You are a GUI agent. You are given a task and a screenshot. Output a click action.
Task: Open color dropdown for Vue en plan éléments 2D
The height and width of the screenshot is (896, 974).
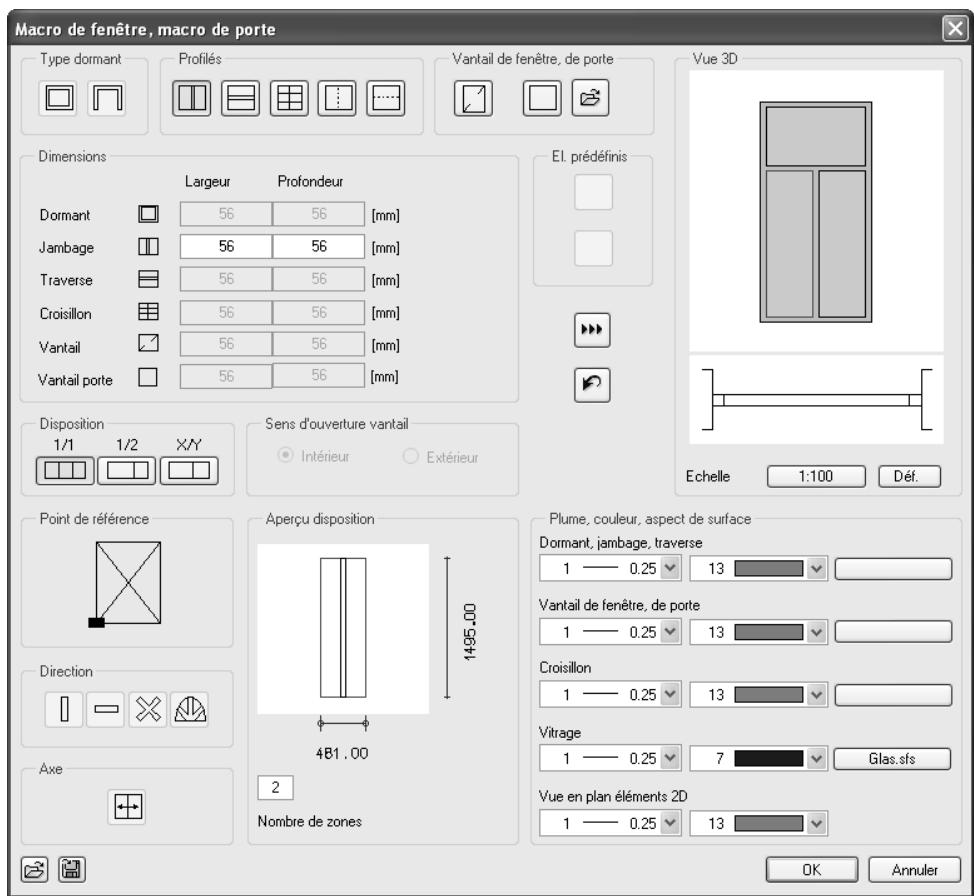coord(816,823)
